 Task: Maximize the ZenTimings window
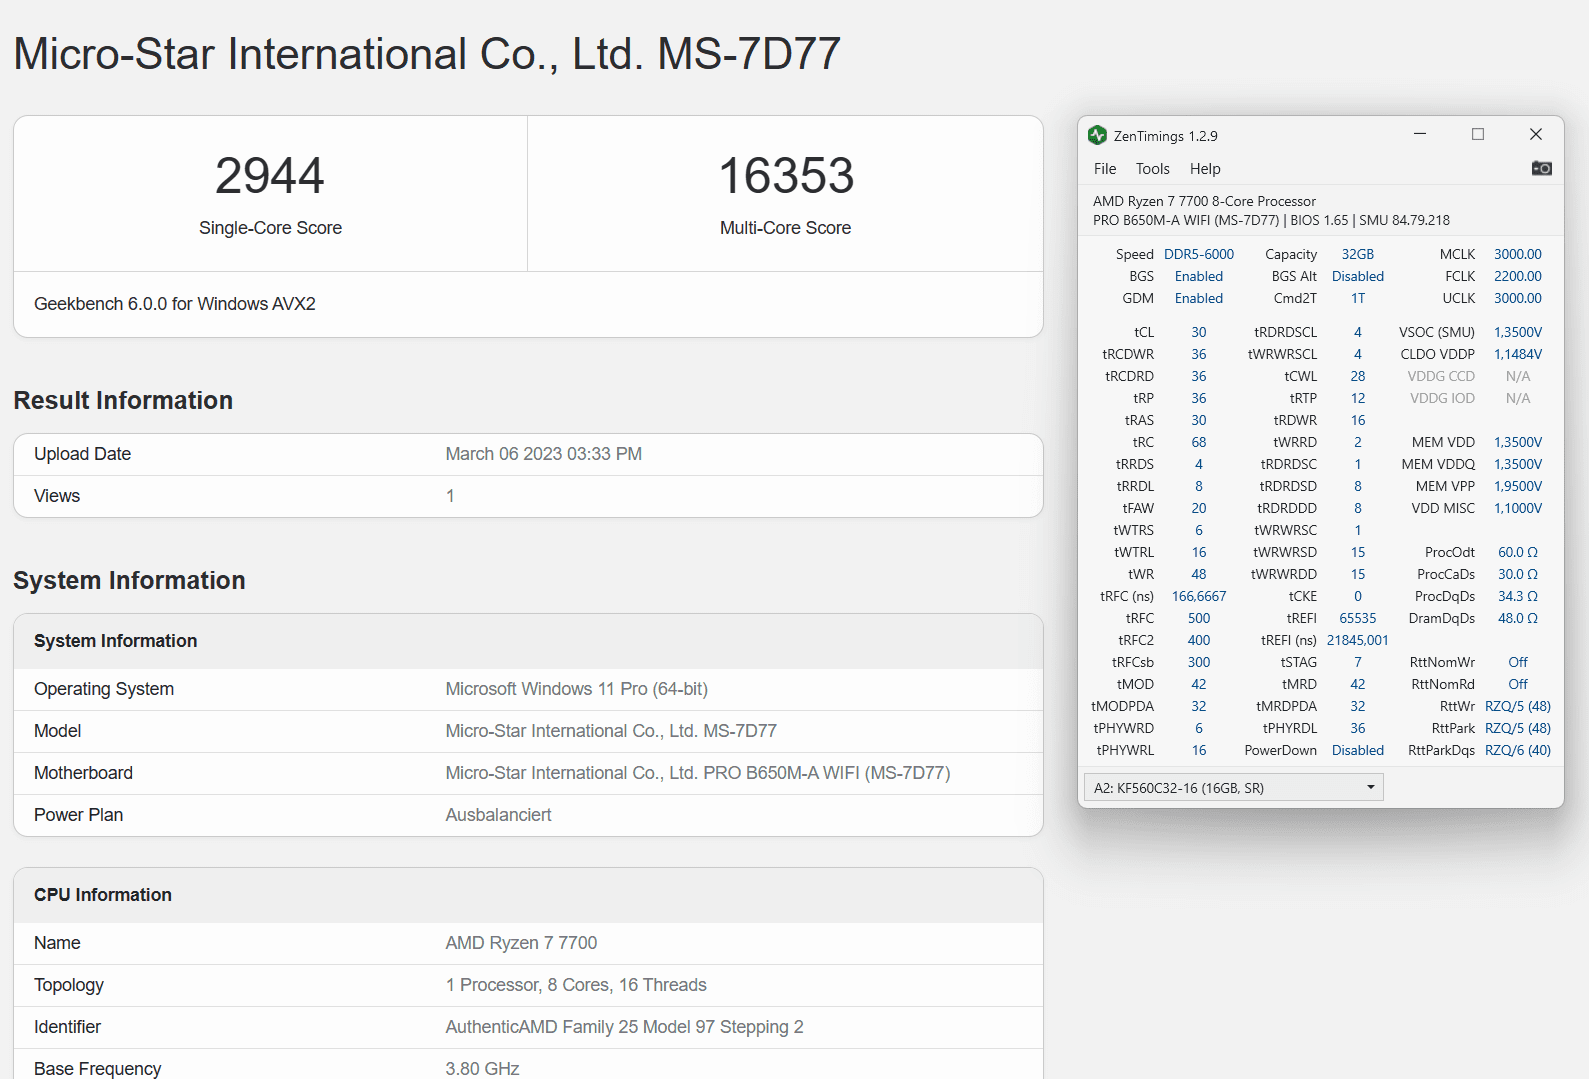pyautogui.click(x=1477, y=134)
